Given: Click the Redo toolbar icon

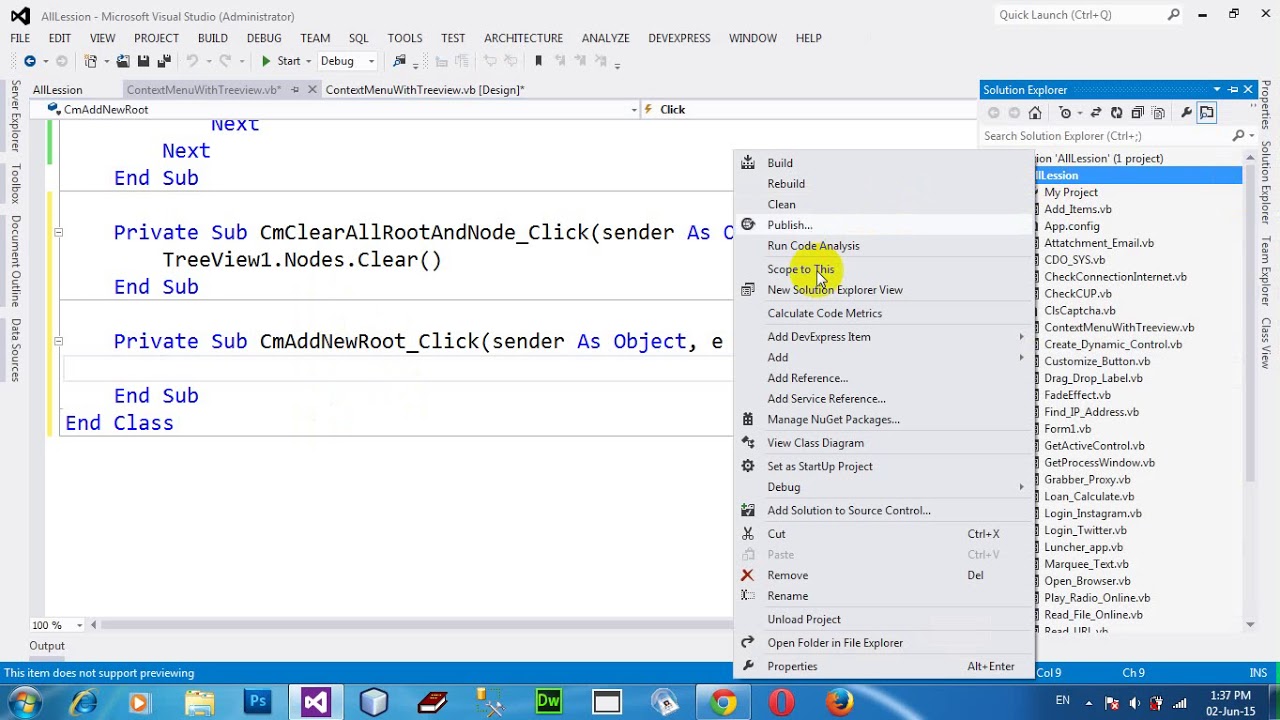Looking at the screenshot, I should tap(225, 61).
